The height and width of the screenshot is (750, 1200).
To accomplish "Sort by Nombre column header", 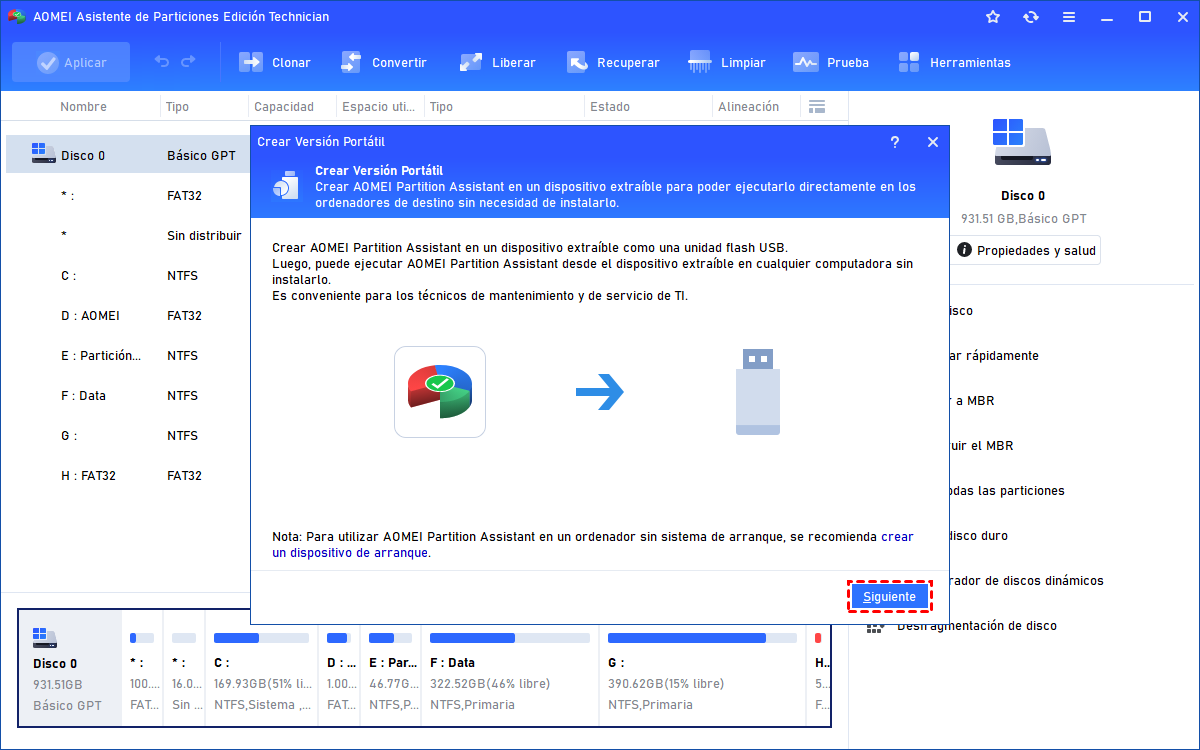I will pos(83,106).
